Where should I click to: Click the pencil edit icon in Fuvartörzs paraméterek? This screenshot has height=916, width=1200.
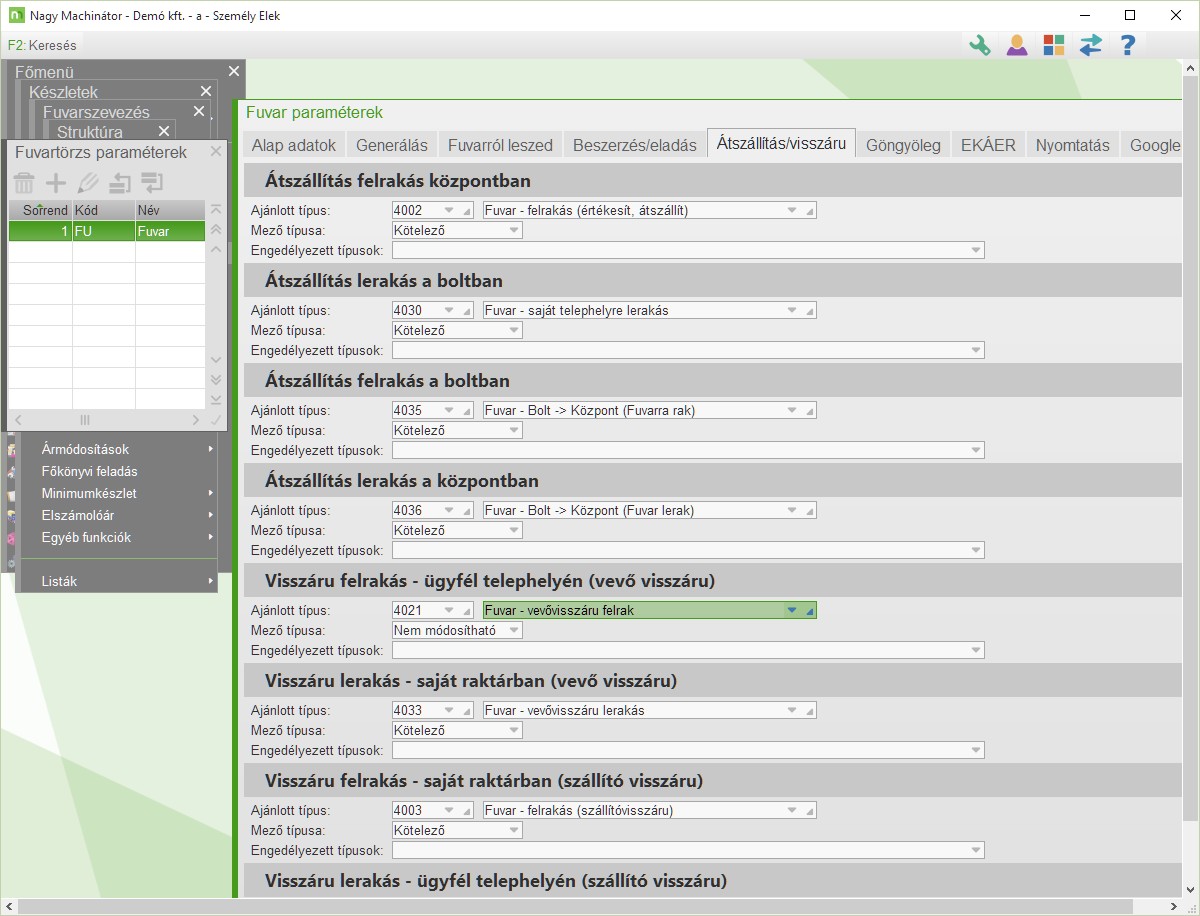click(88, 183)
